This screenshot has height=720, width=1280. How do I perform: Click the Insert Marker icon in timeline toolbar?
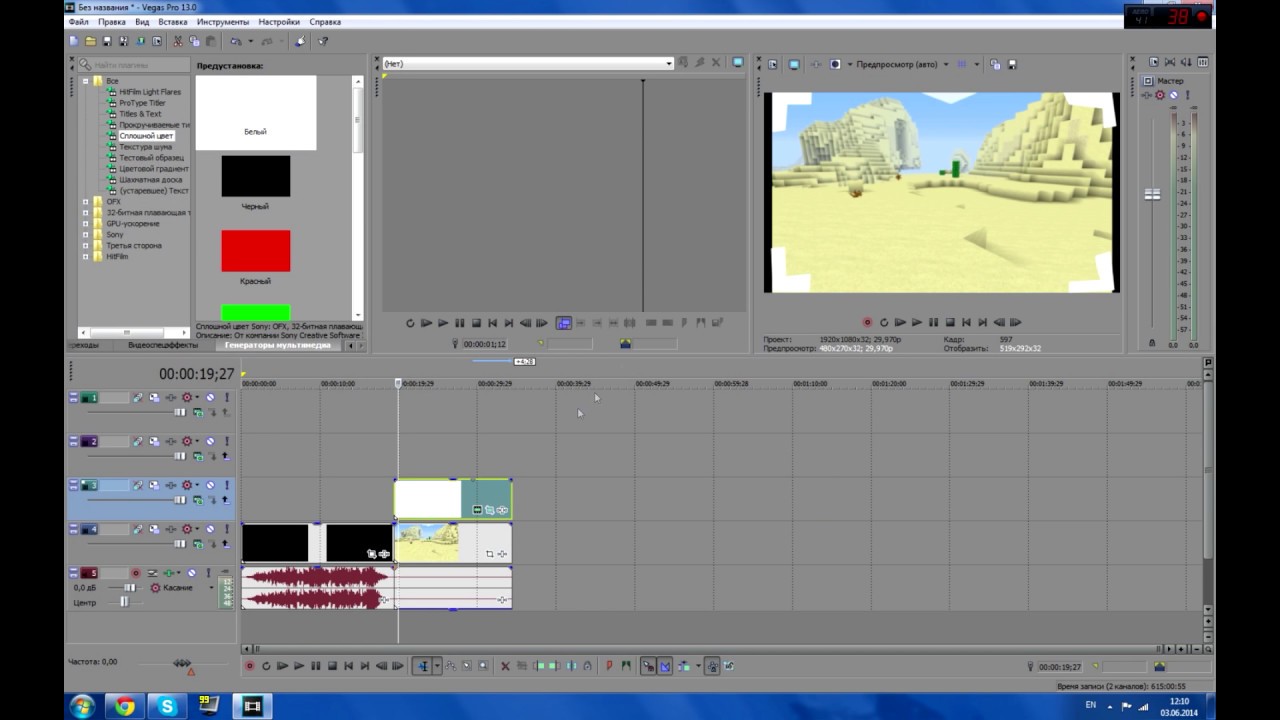click(x=608, y=666)
